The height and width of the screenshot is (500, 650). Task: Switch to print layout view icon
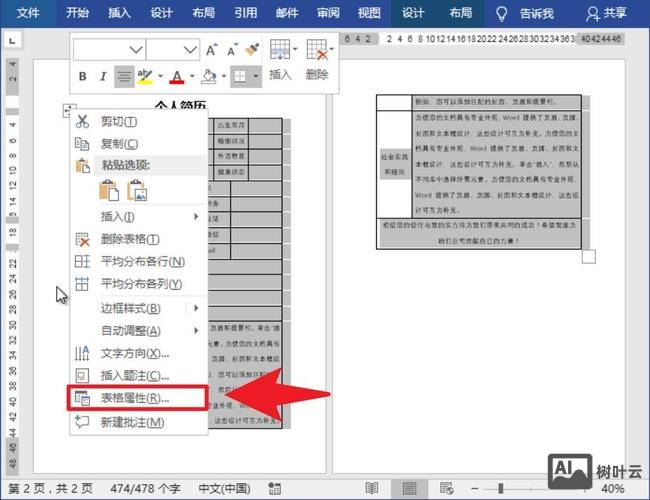(x=409, y=489)
